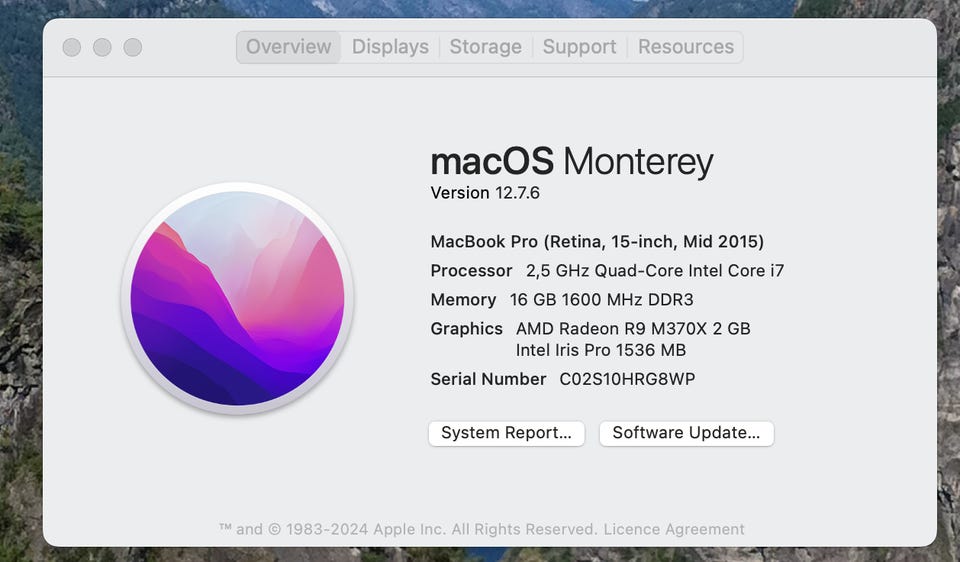Click the processor value 2,5 GHz Quad-Core Intel Core i7
The width and height of the screenshot is (960, 562).
click(655, 271)
